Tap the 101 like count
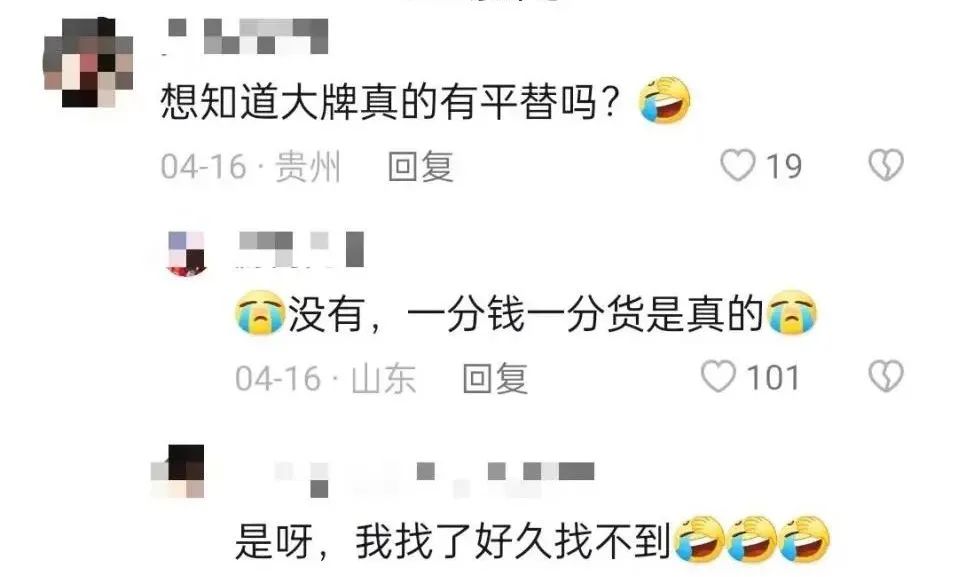The width and height of the screenshot is (958, 577). 773,378
